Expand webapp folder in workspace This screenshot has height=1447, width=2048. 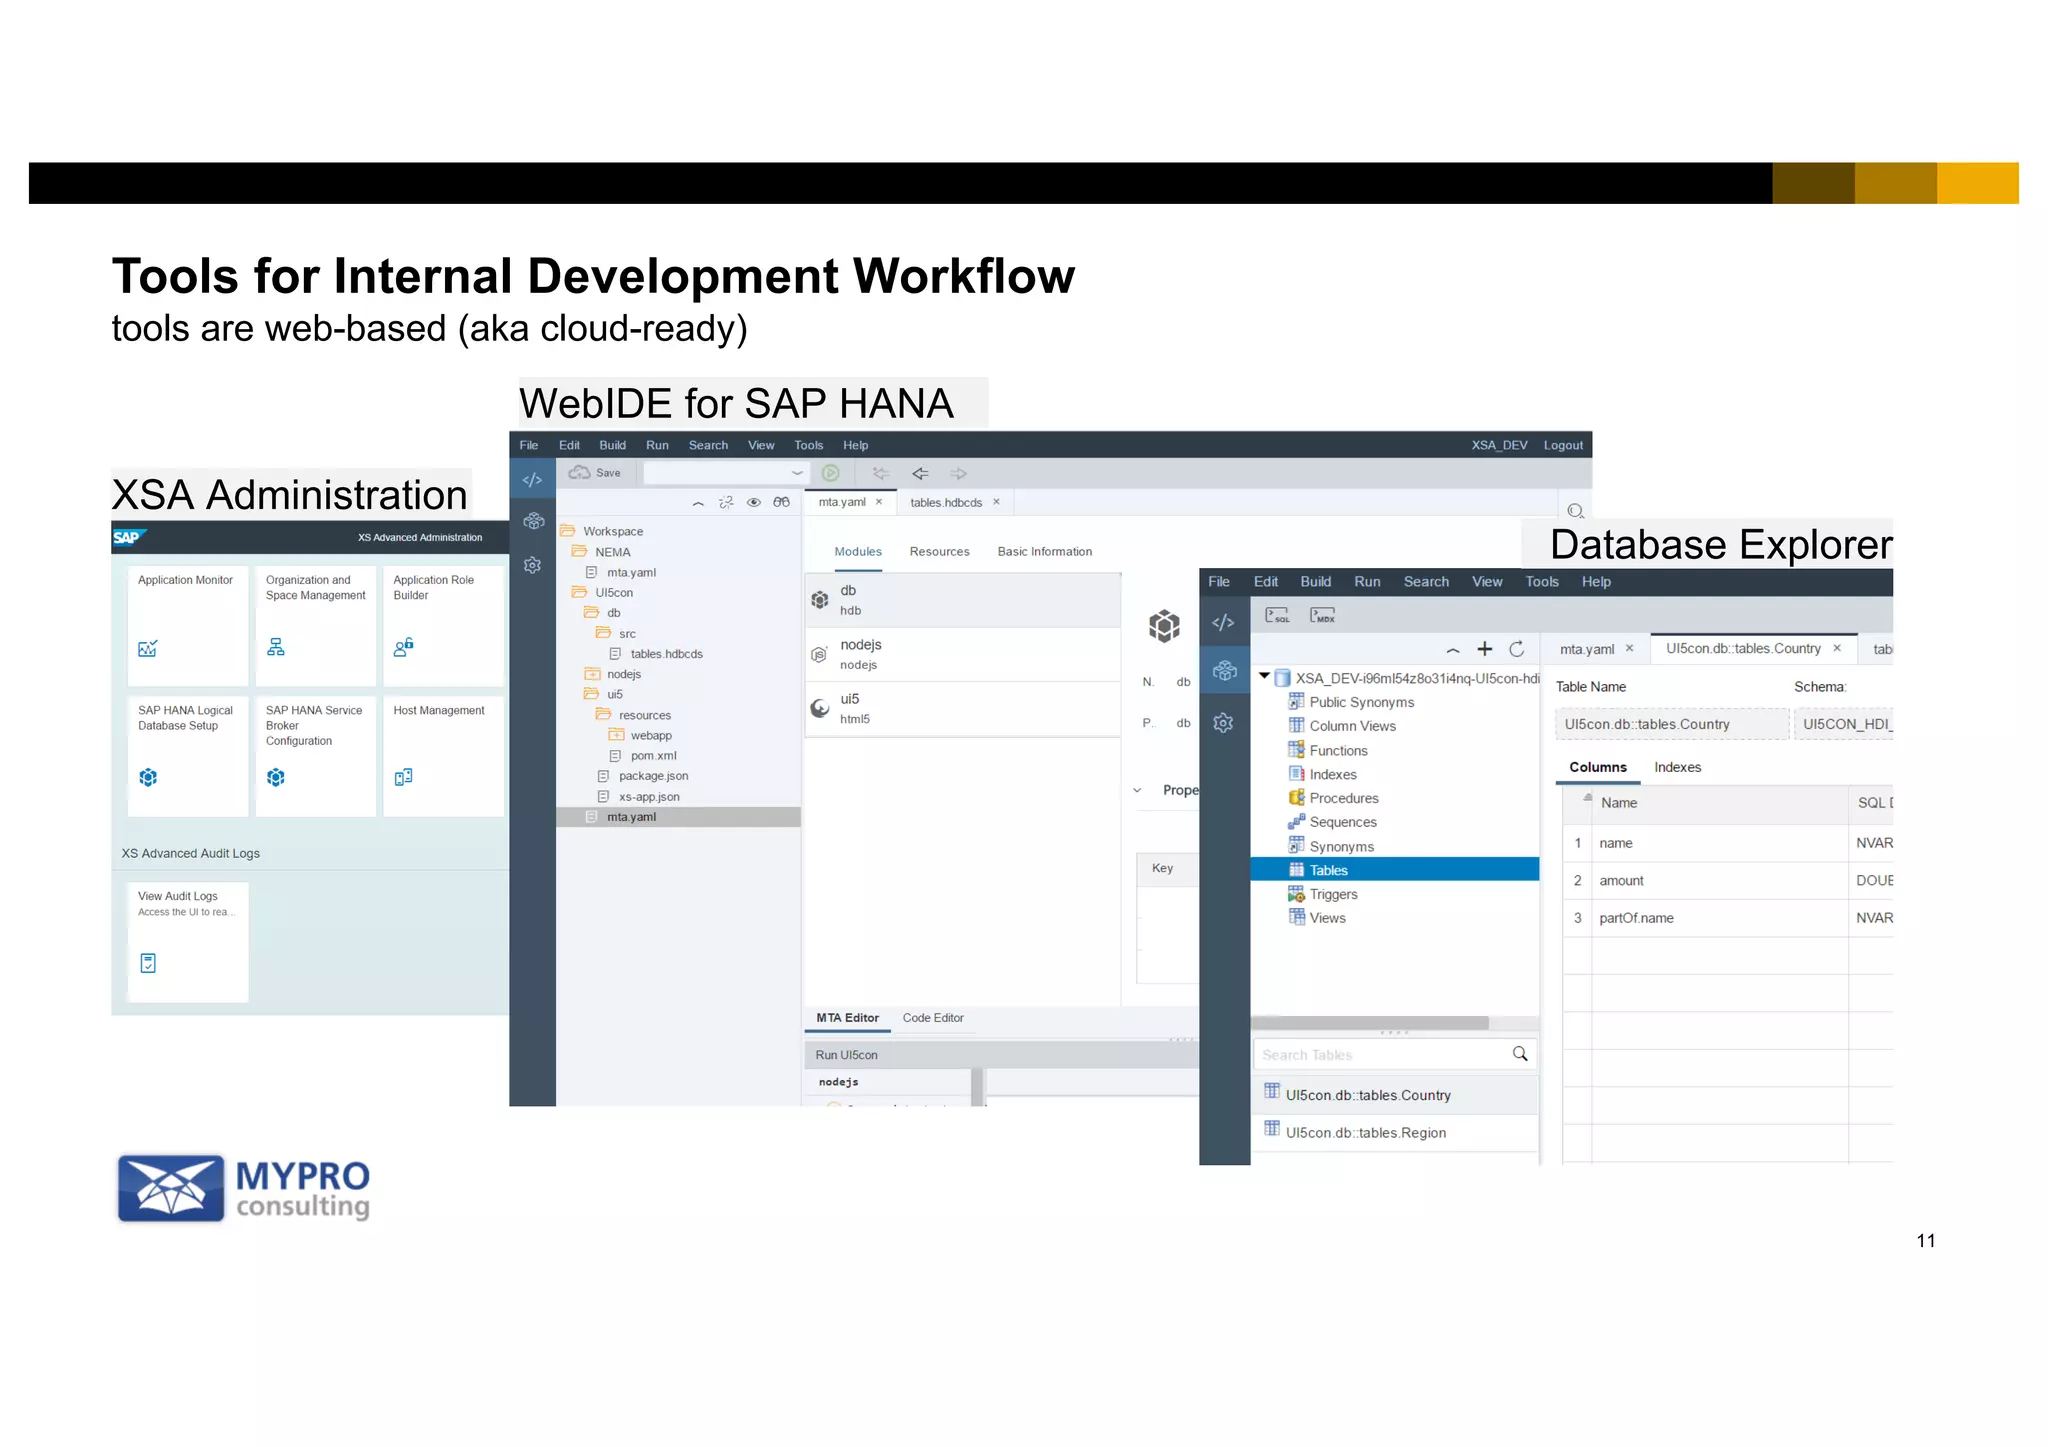pyautogui.click(x=616, y=735)
